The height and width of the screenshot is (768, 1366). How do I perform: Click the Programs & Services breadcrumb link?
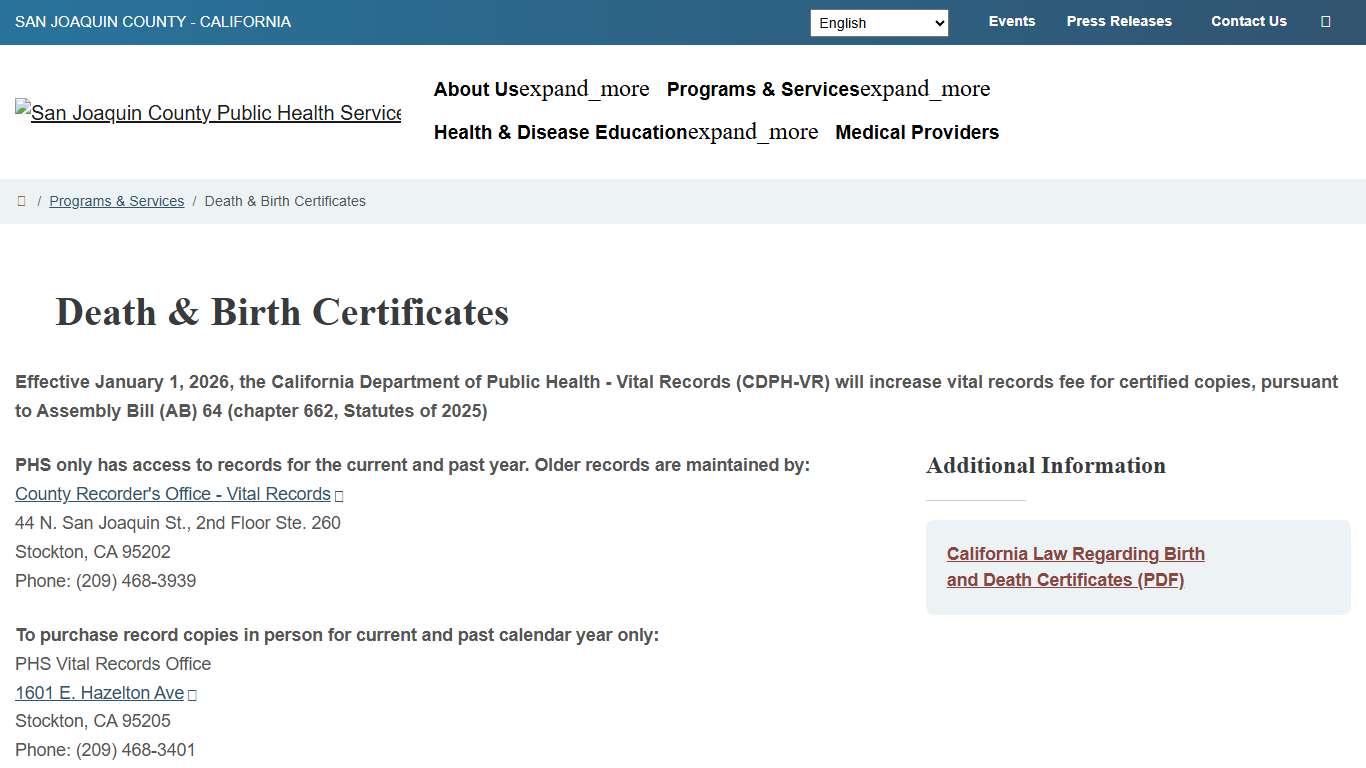pyautogui.click(x=116, y=201)
